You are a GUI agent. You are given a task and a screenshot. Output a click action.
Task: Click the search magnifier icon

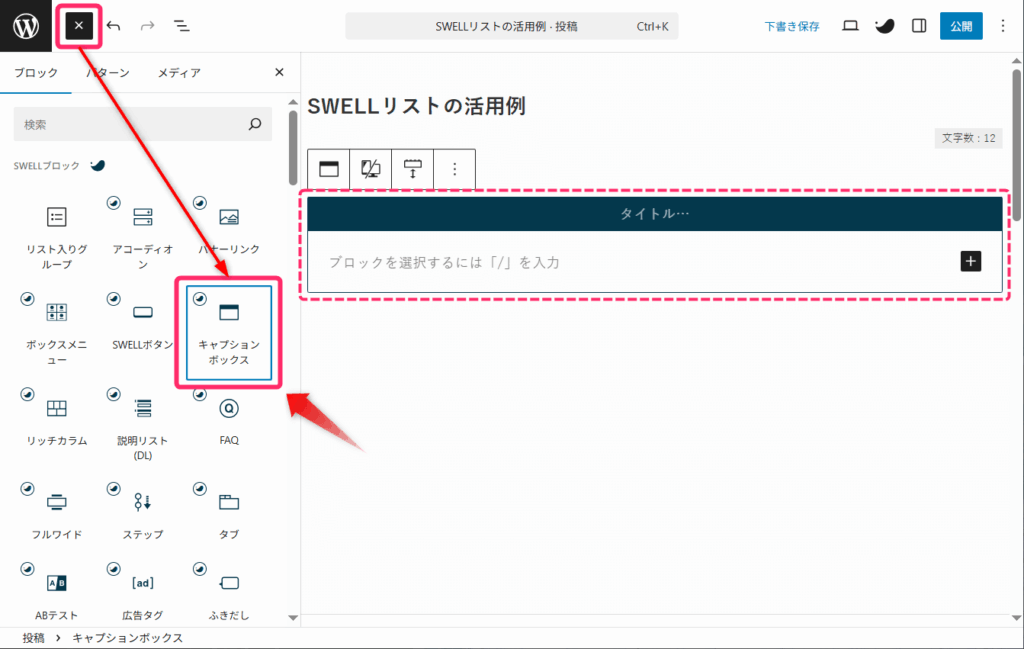coord(255,124)
